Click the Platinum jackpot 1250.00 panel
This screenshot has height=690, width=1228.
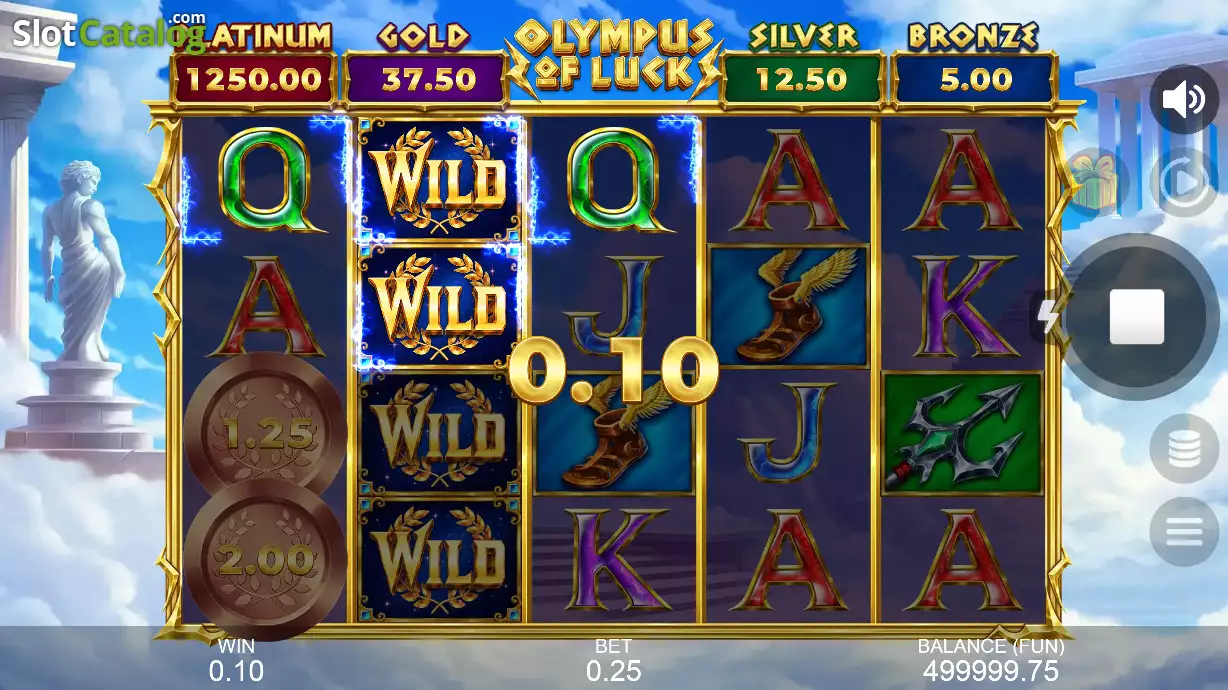click(254, 78)
